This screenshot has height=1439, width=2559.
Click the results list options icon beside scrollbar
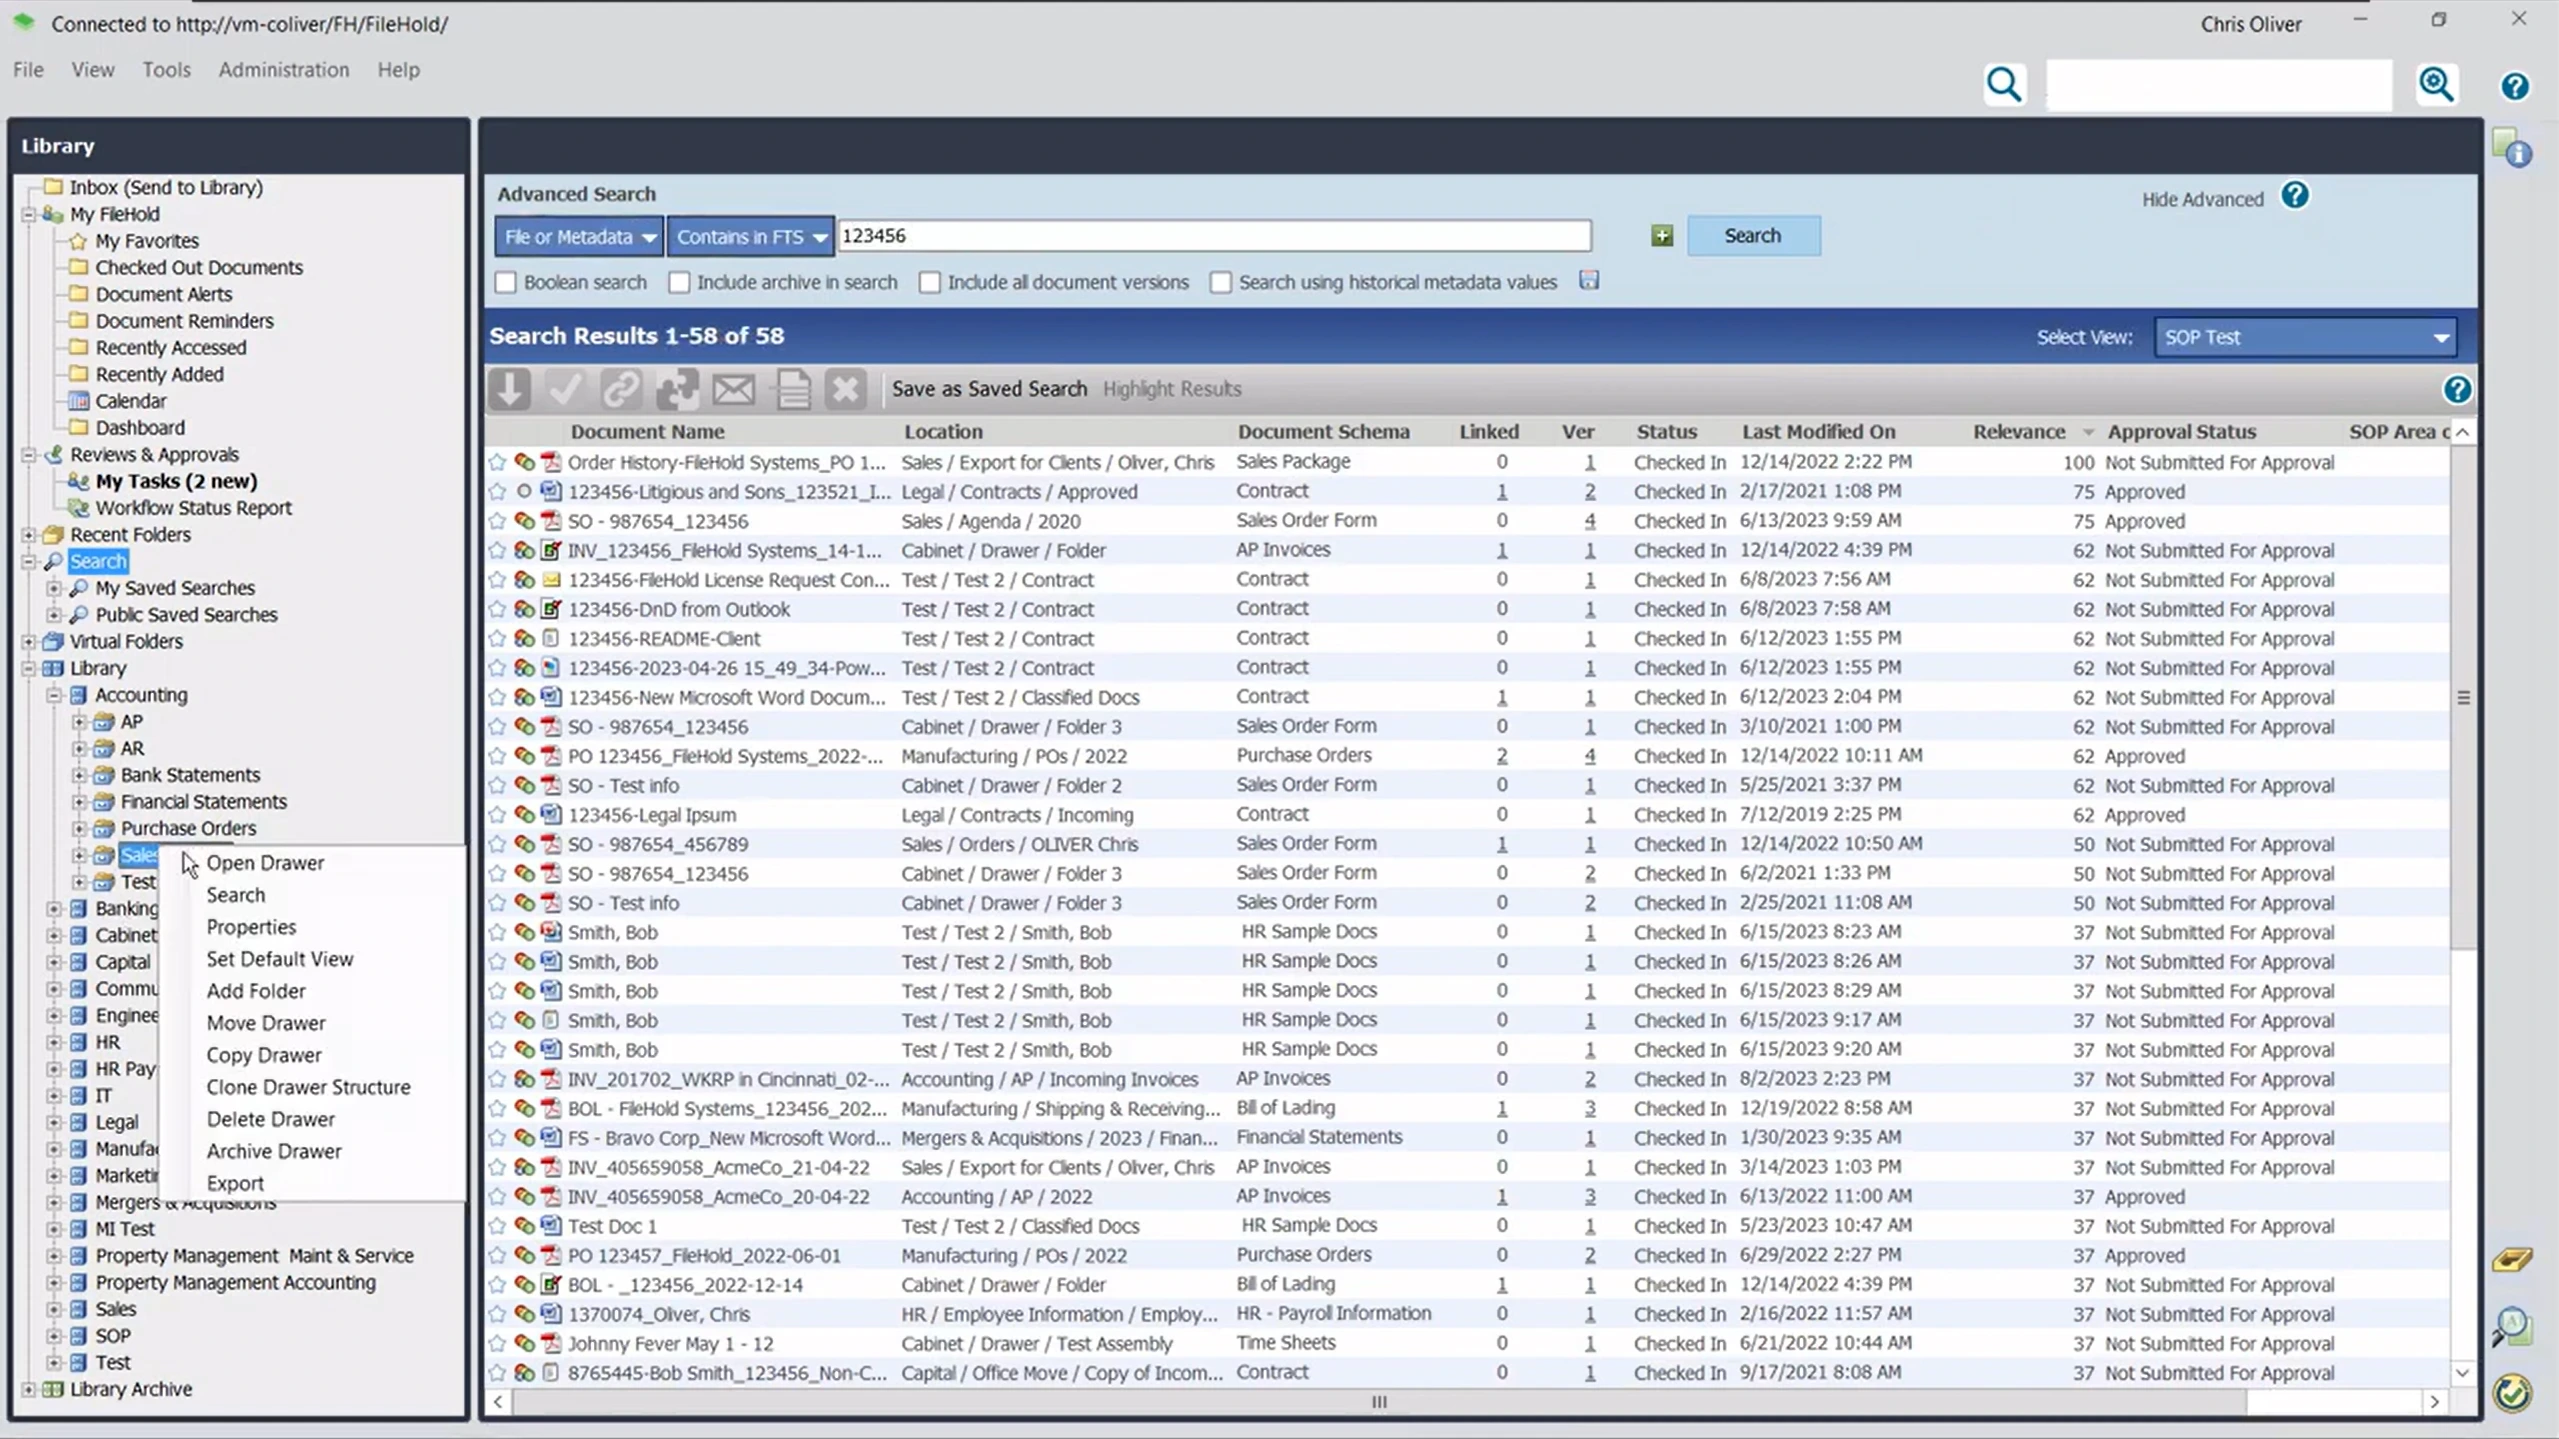coord(2463,698)
